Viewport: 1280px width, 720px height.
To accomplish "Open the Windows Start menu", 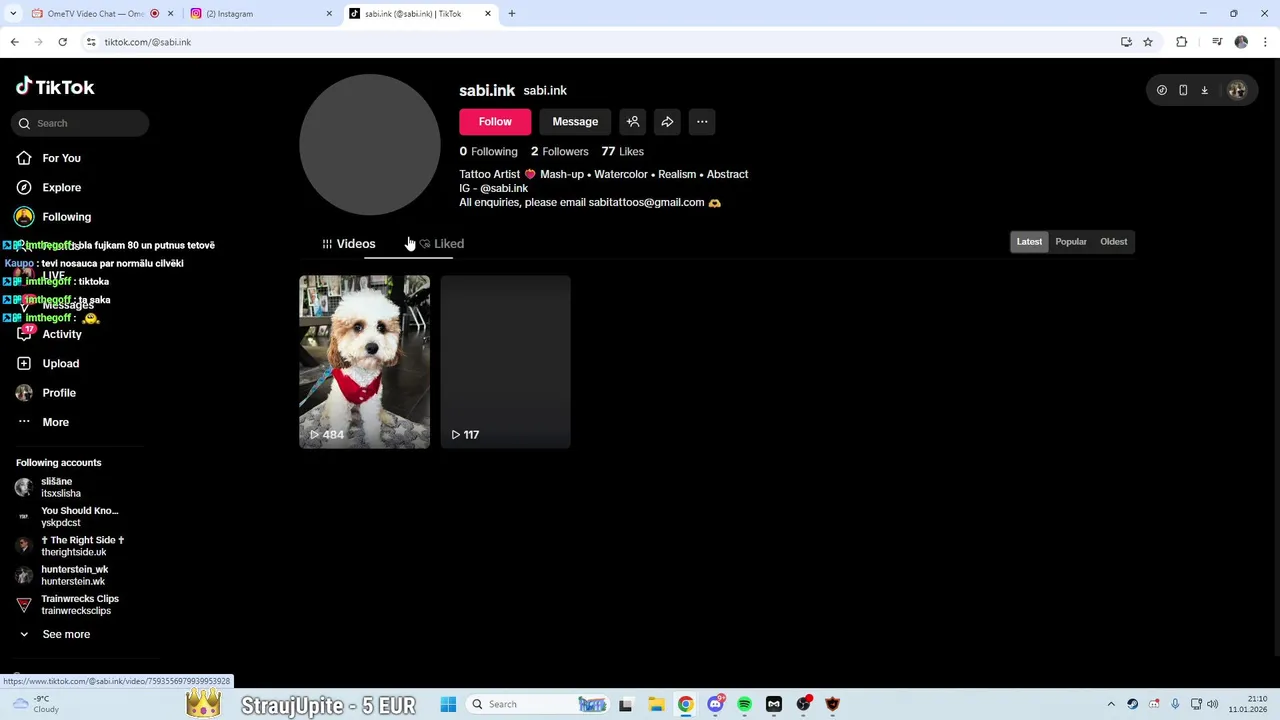I will point(448,704).
